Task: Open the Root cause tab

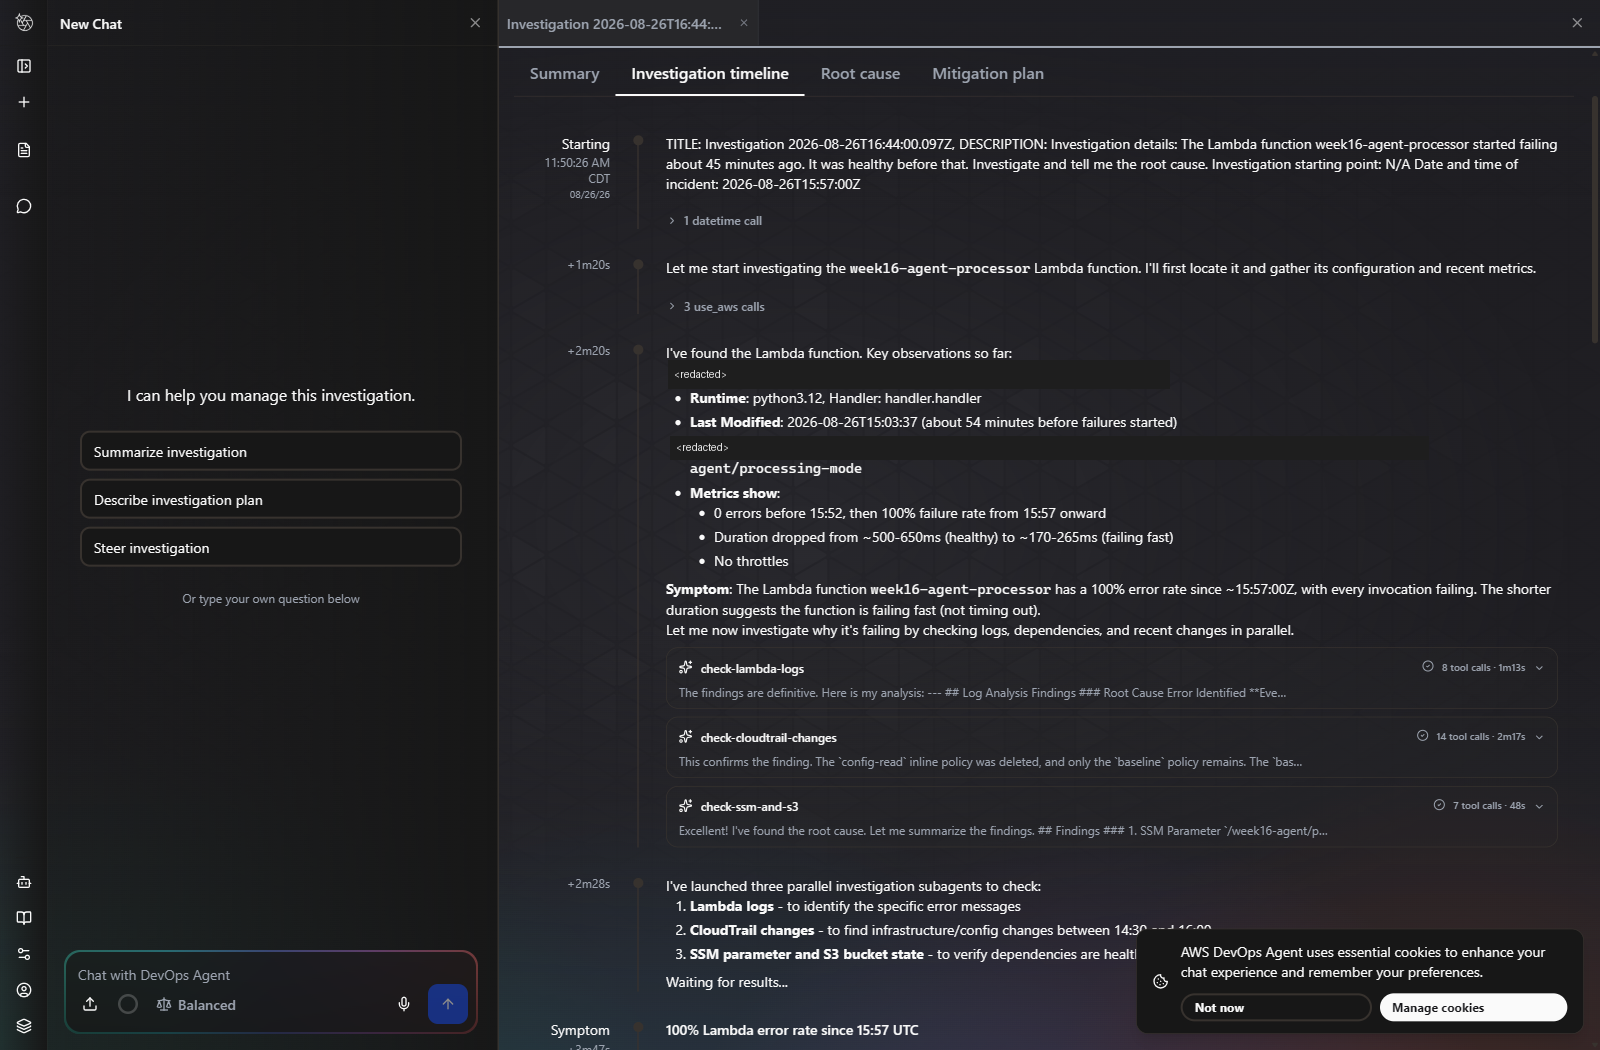Action: 860,74
